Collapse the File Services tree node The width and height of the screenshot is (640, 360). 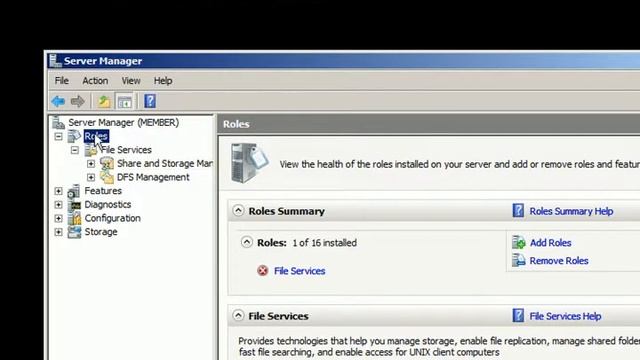tap(75, 150)
